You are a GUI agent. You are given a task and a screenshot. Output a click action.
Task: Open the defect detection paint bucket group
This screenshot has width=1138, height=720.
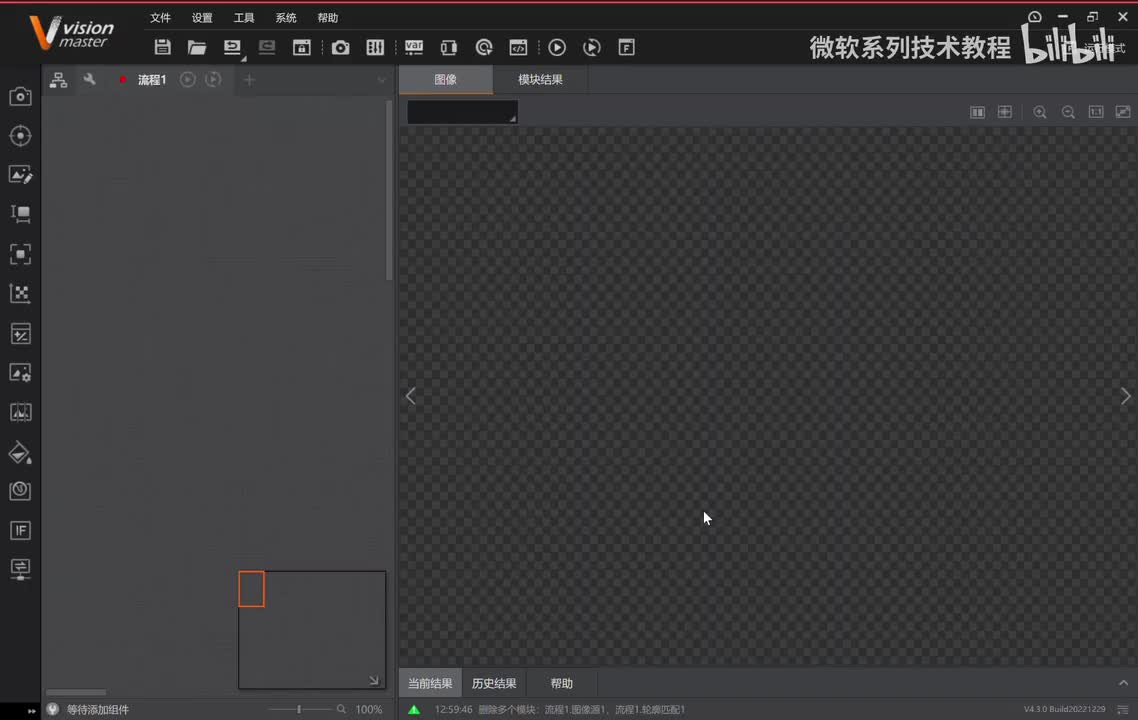tap(20, 452)
